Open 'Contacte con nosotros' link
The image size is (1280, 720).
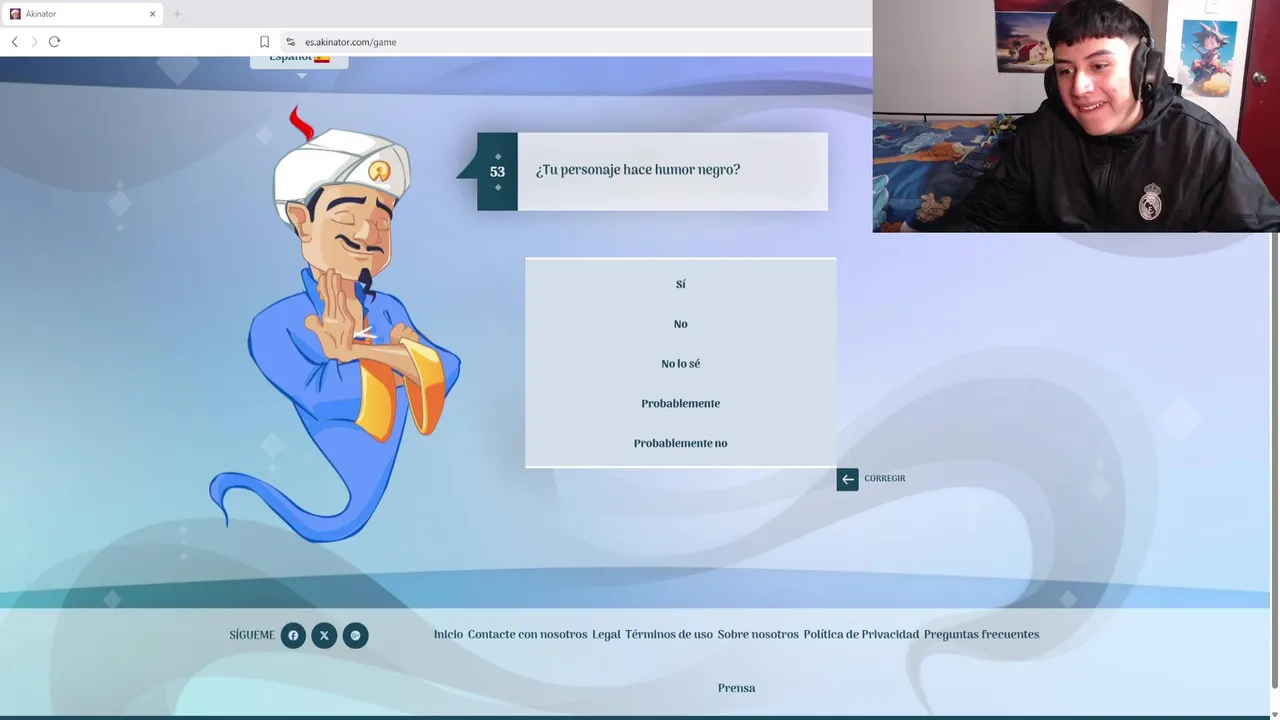527,634
